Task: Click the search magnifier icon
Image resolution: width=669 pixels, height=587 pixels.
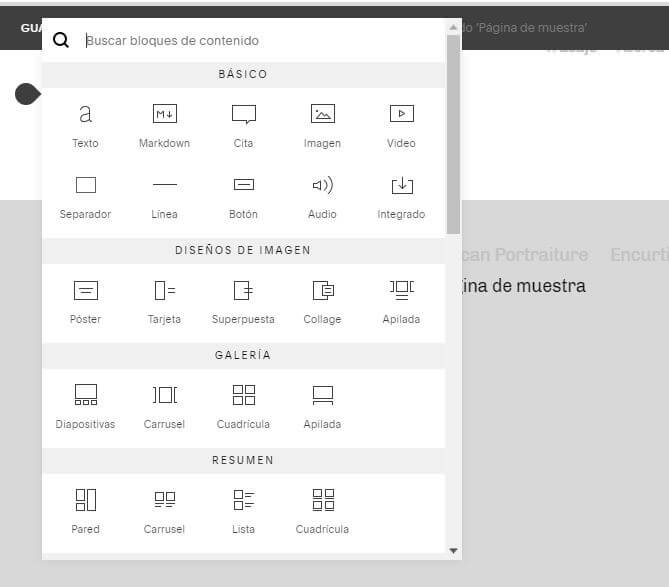Action: click(61, 41)
